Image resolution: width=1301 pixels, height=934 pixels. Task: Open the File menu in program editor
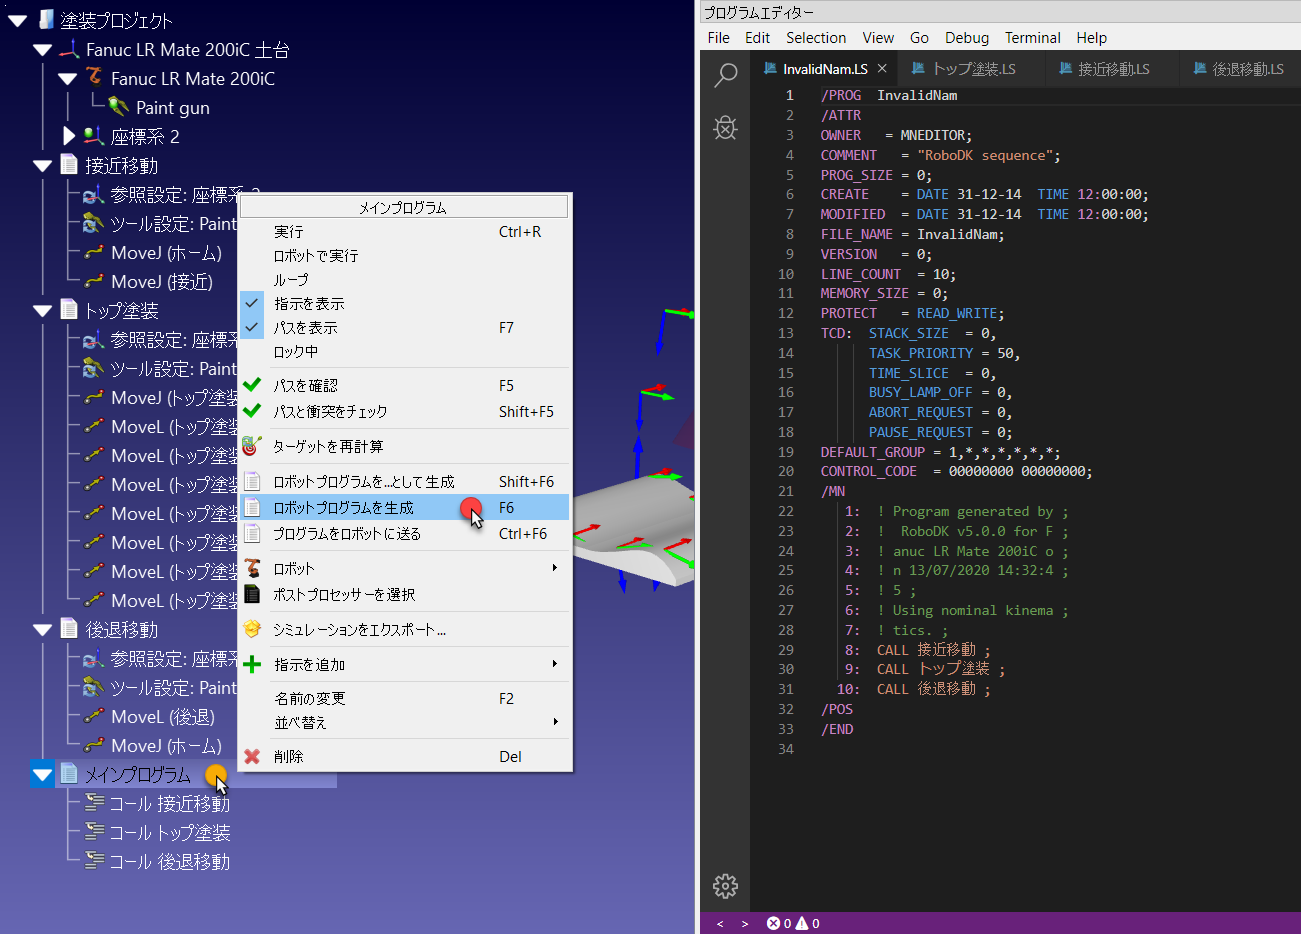click(718, 37)
